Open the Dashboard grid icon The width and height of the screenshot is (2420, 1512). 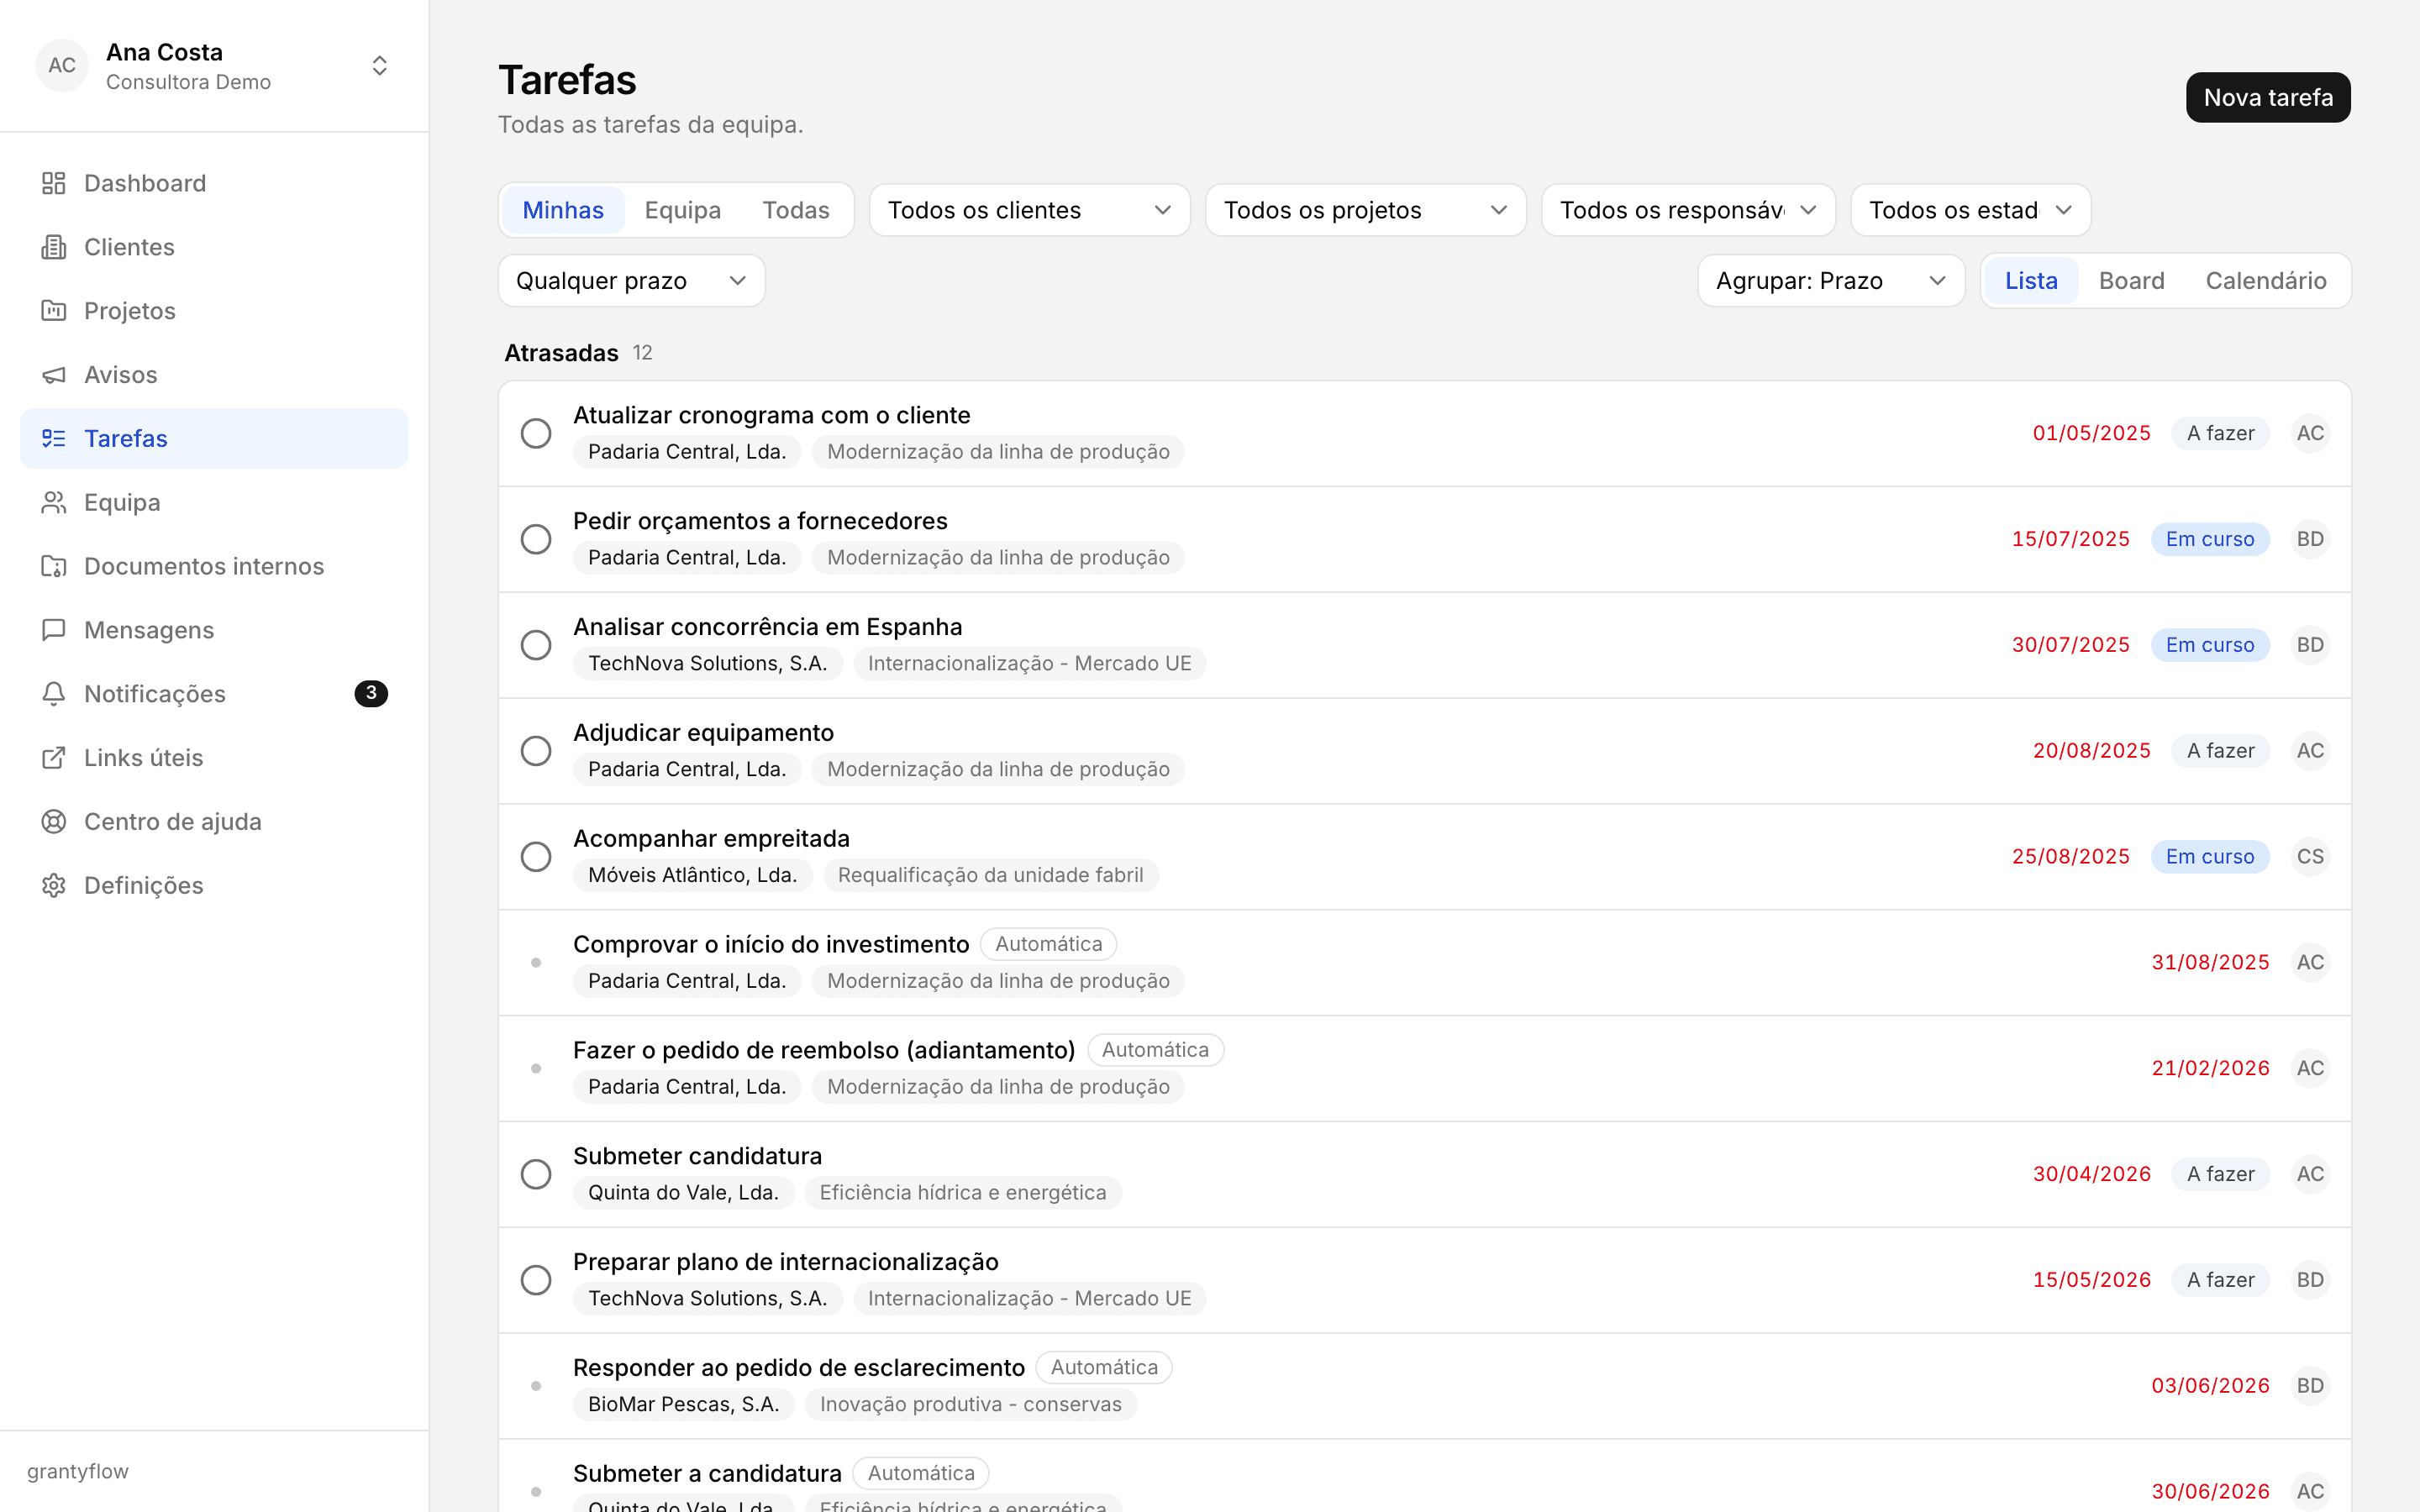[53, 183]
